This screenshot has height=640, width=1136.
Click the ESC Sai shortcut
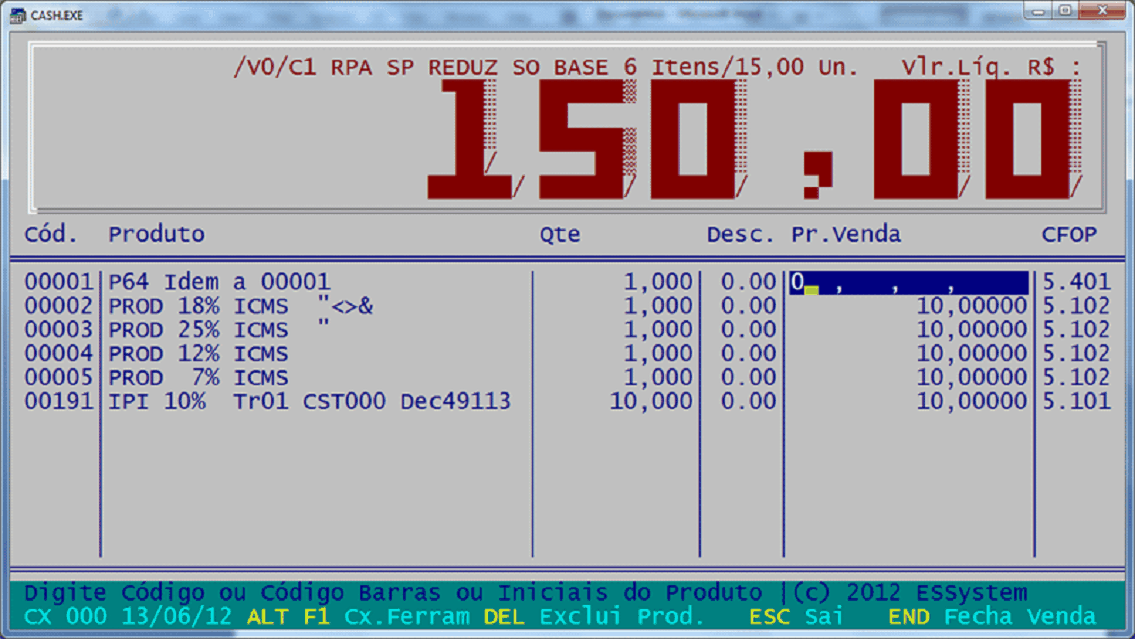click(x=796, y=617)
